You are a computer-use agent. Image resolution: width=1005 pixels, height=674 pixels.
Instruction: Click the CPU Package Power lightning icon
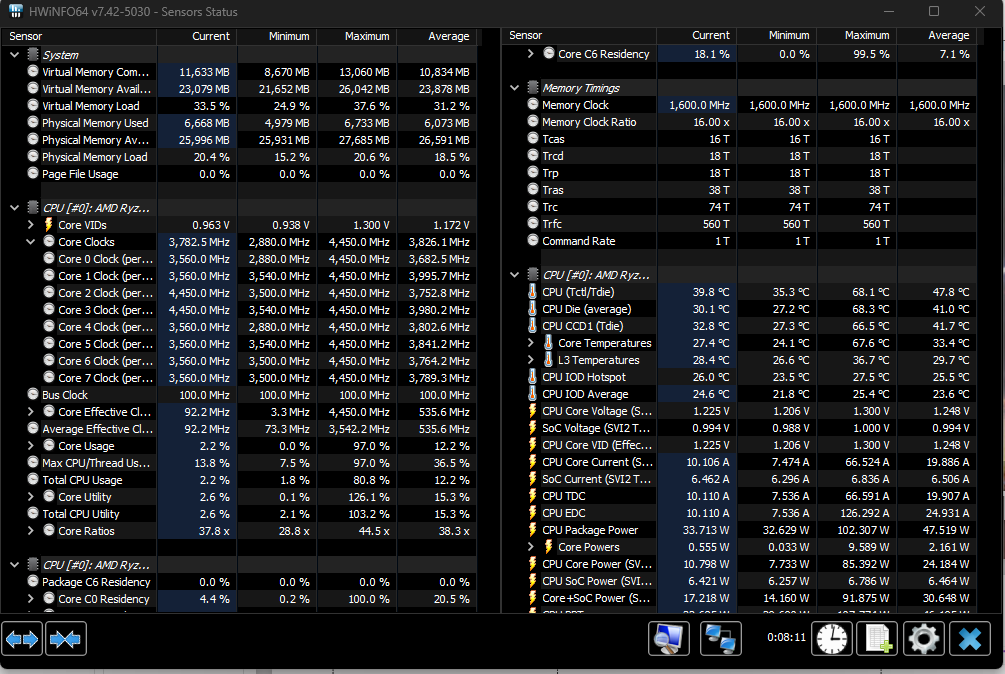[x=533, y=530]
